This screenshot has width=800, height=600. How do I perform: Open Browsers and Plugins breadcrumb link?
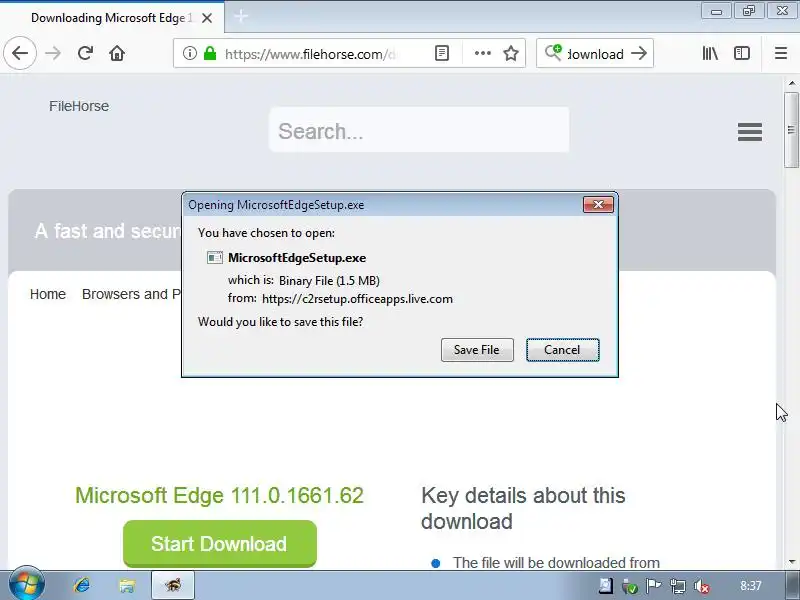click(131, 294)
